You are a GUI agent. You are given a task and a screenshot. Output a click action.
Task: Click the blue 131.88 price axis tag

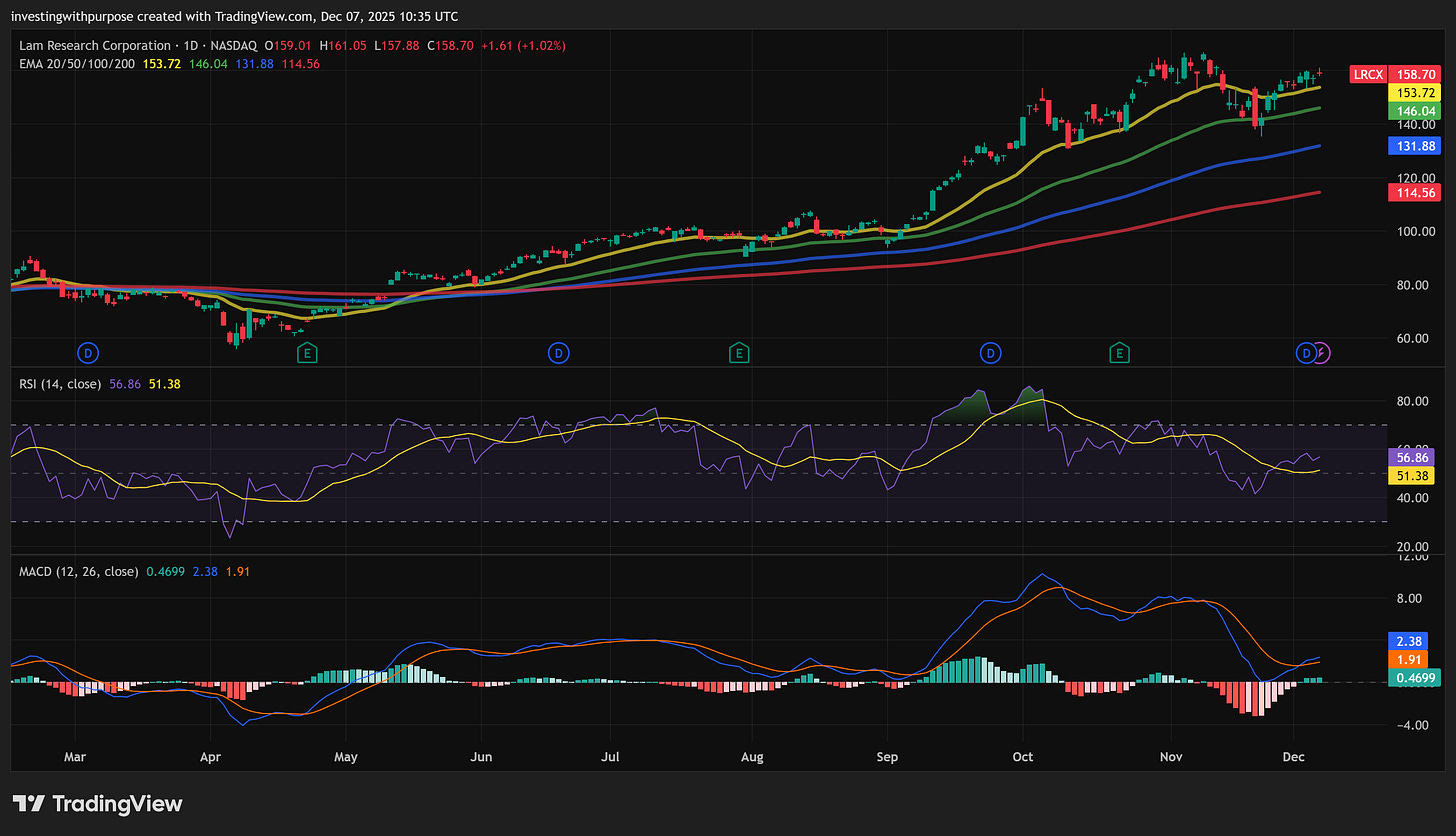pyautogui.click(x=1416, y=146)
